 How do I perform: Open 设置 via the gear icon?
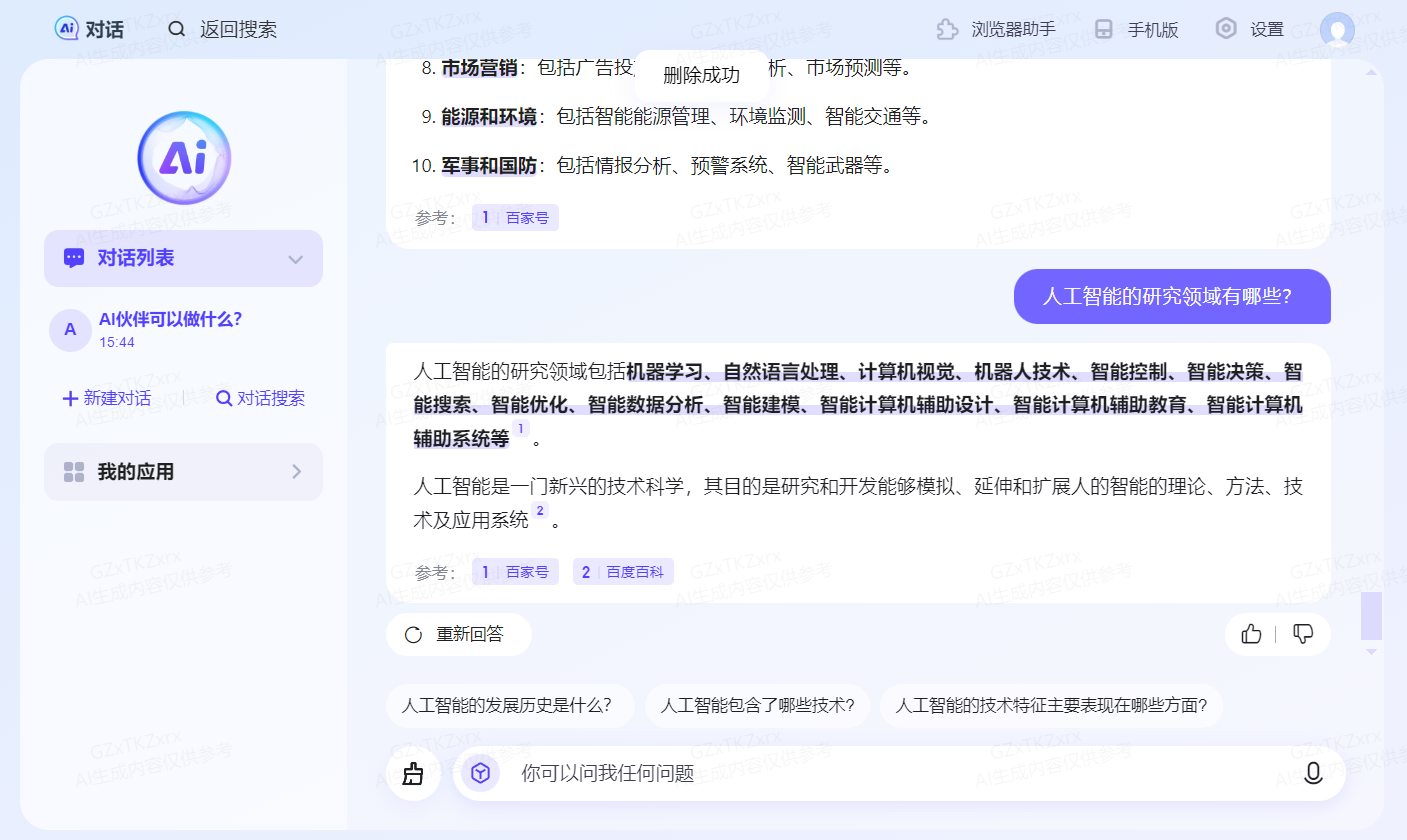[1226, 29]
